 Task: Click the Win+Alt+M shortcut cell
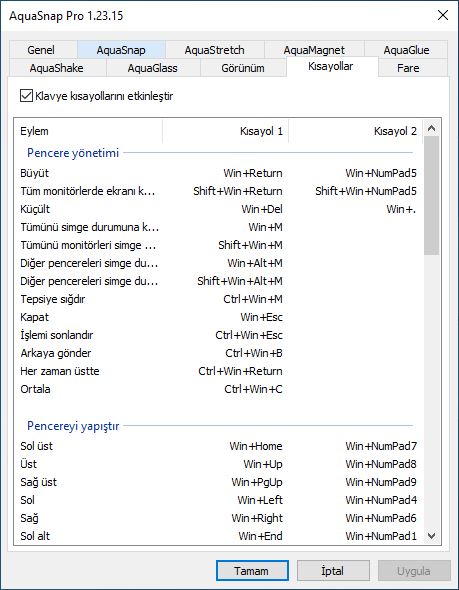coord(255,263)
